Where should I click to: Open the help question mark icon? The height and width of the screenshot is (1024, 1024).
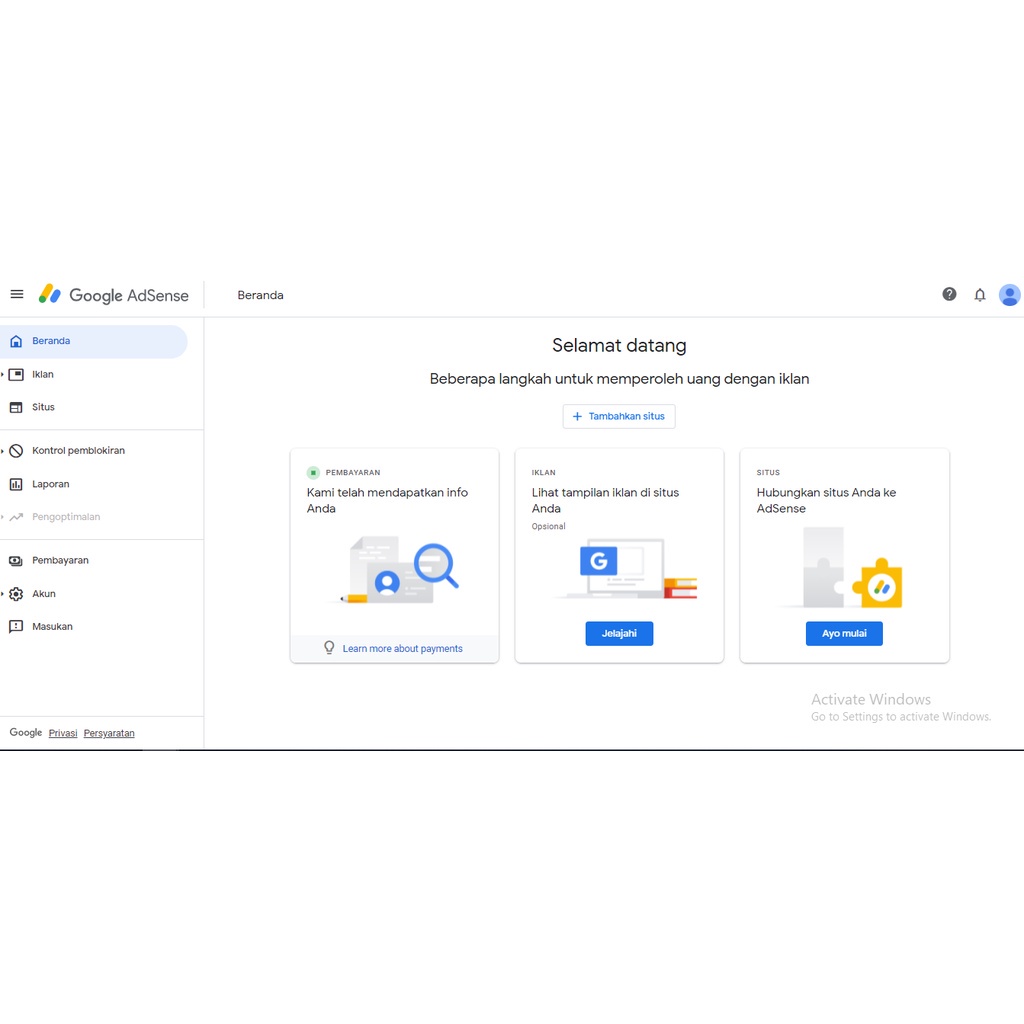pyautogui.click(x=949, y=294)
